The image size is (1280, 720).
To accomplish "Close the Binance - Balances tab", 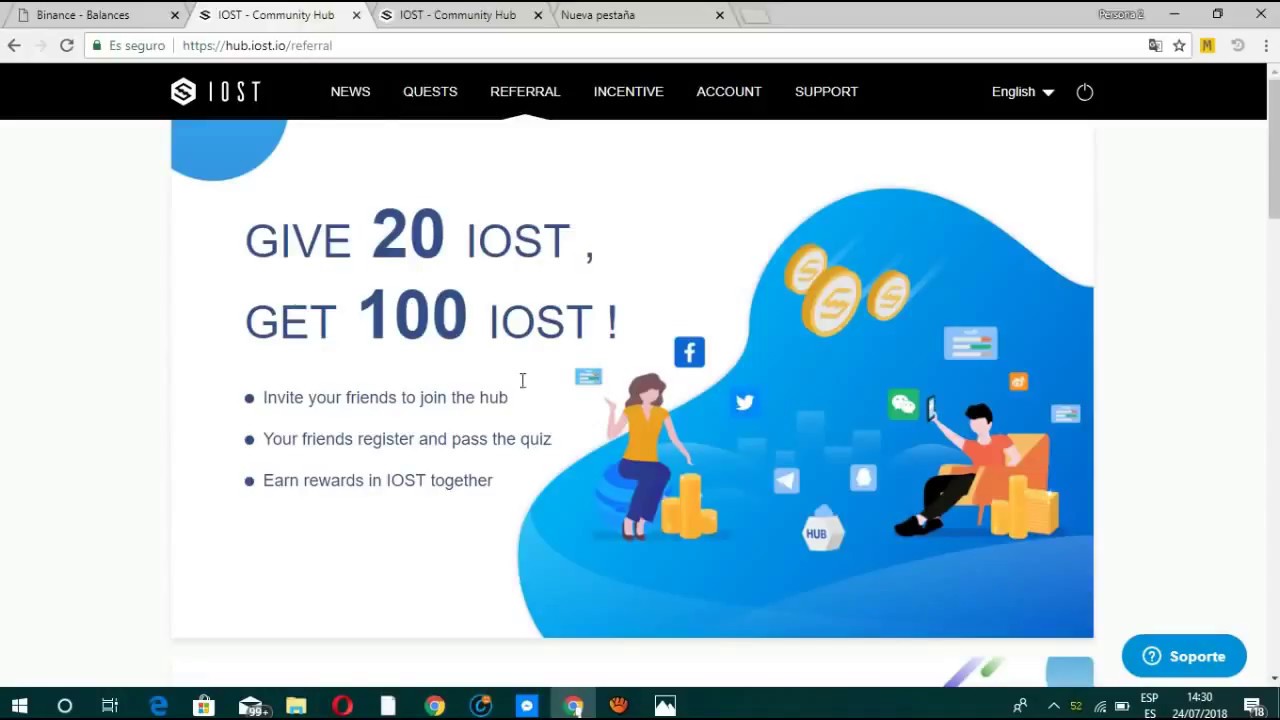I will coord(175,15).
